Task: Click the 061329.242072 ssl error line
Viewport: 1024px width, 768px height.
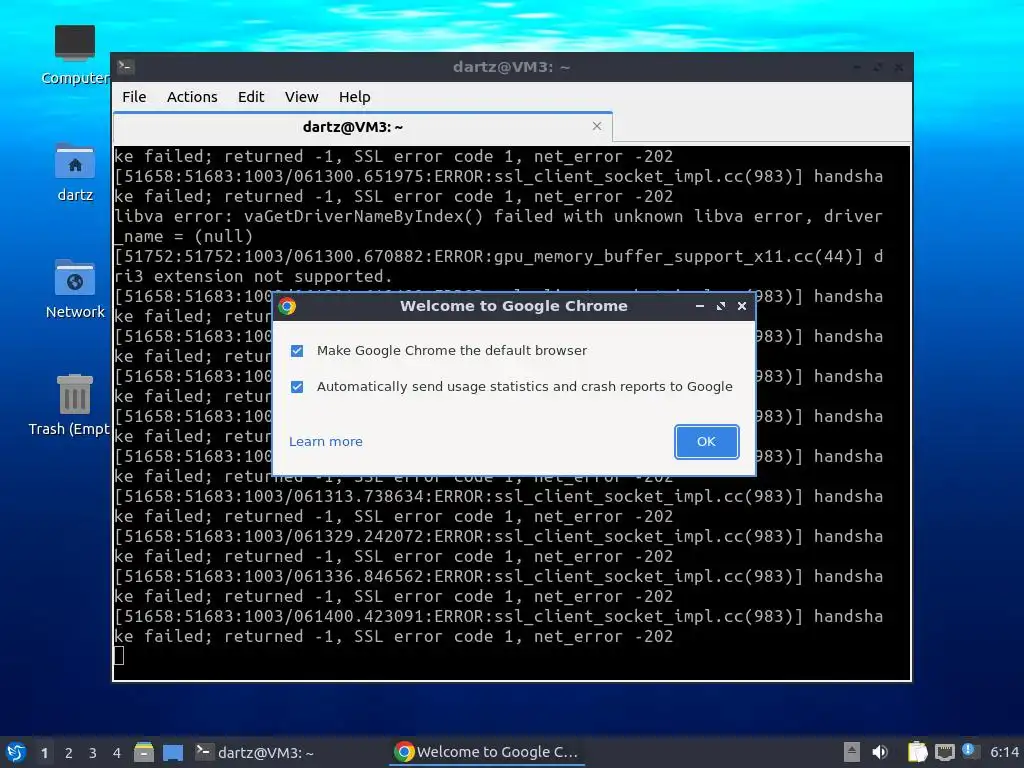Action: tap(498, 536)
